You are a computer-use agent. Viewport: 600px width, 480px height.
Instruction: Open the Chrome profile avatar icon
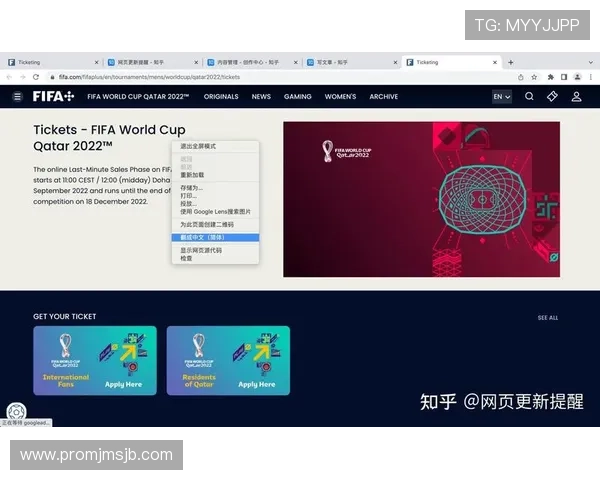[577, 77]
